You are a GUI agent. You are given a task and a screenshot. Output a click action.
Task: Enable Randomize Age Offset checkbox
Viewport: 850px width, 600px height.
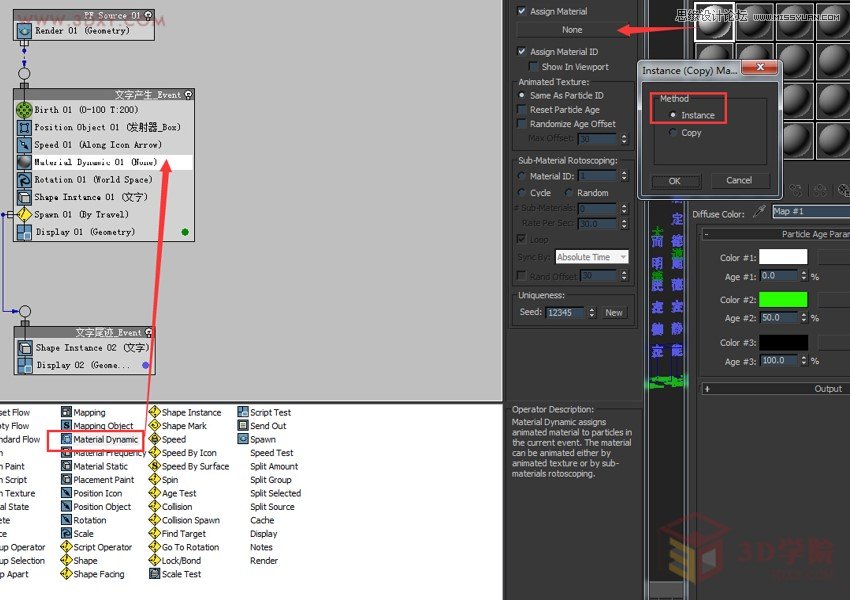click(521, 124)
